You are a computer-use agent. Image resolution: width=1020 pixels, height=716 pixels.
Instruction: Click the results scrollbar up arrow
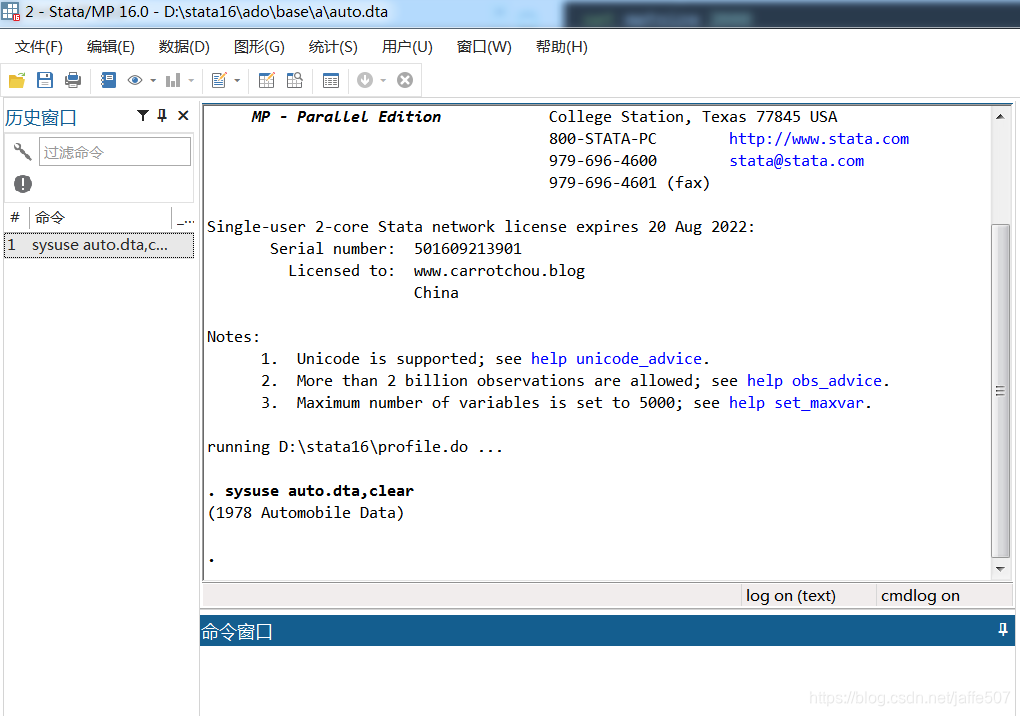pyautogui.click(x=1000, y=117)
